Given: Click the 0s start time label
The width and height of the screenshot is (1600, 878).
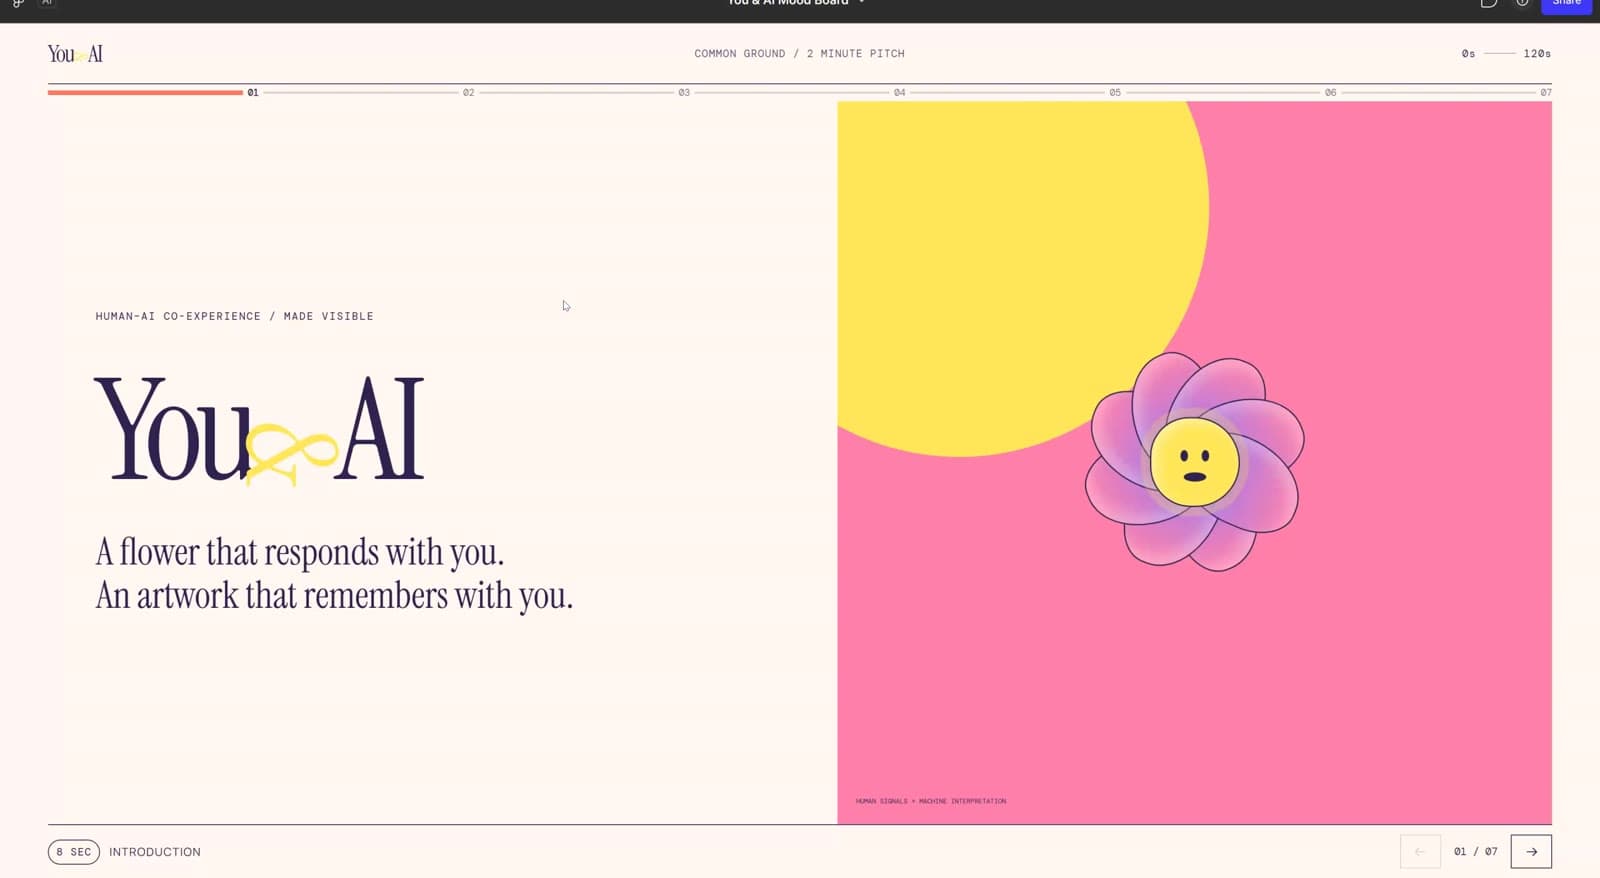Looking at the screenshot, I should (1468, 54).
